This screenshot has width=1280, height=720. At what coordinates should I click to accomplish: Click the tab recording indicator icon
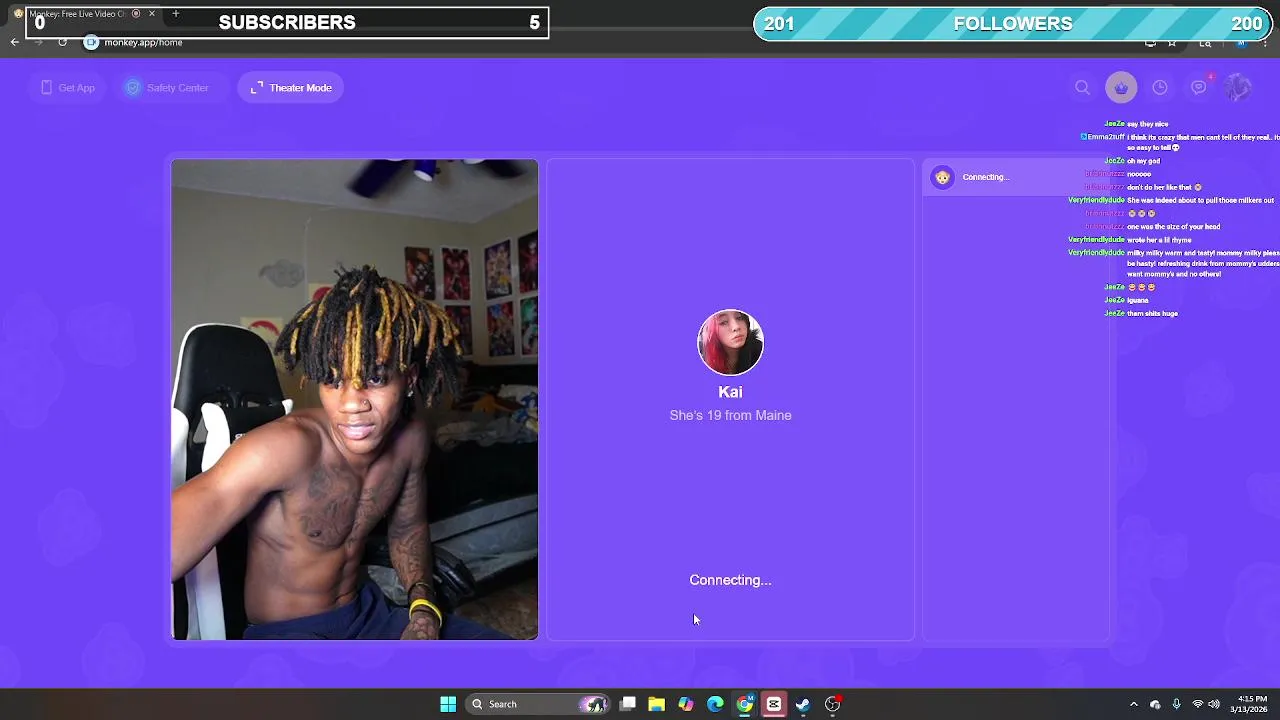[x=136, y=14]
